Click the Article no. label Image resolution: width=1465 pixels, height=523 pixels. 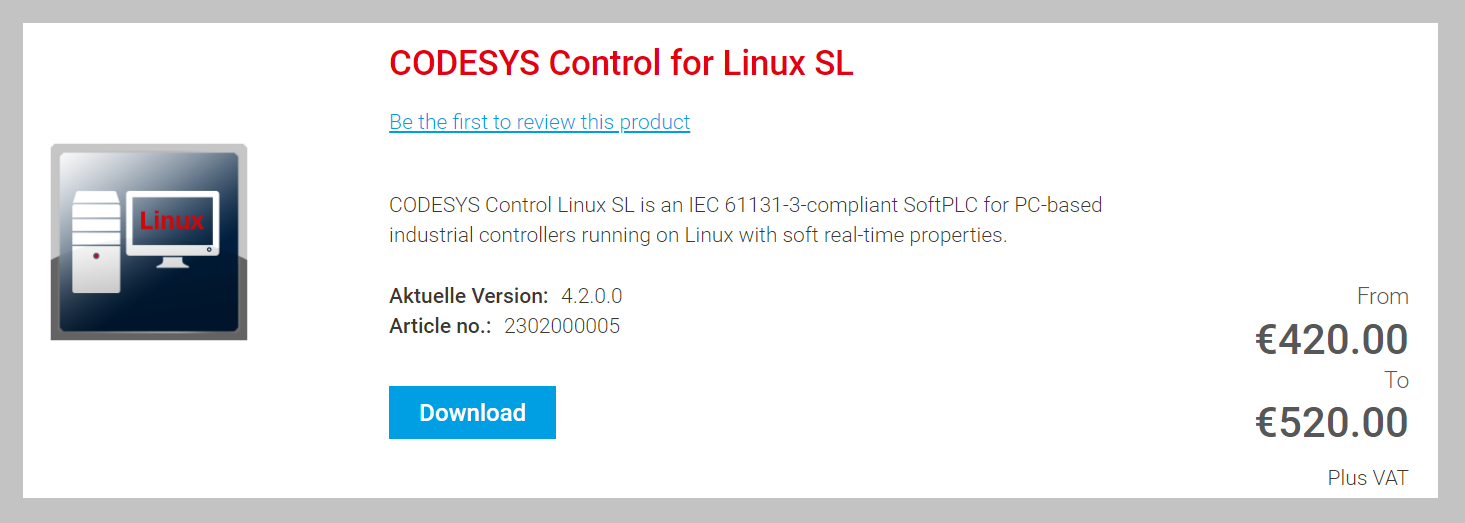coord(440,326)
